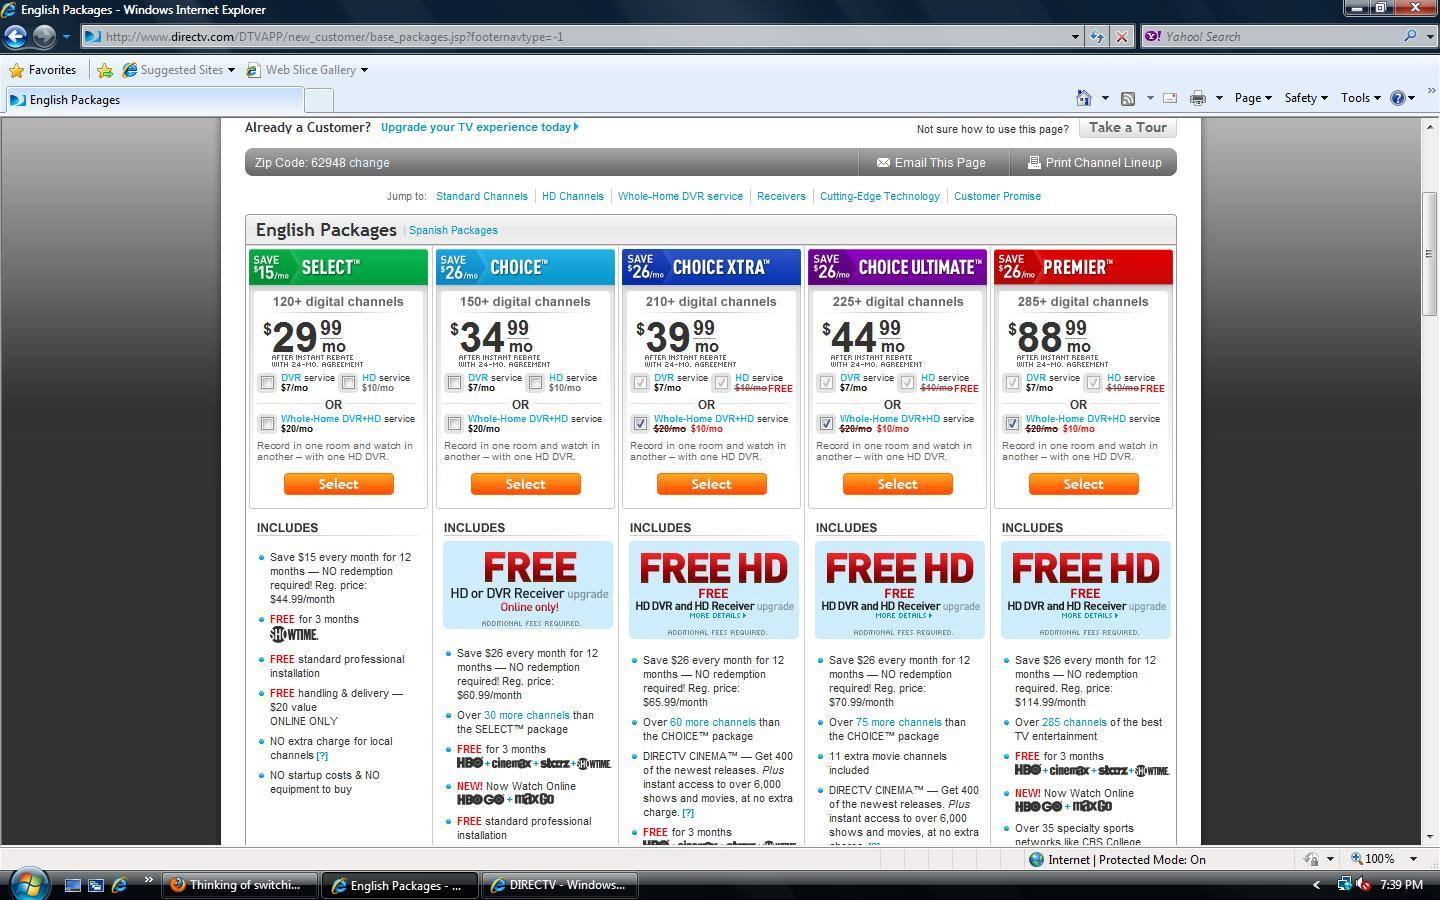
Task: Open the Safety menu dropdown
Action: click(x=1305, y=98)
